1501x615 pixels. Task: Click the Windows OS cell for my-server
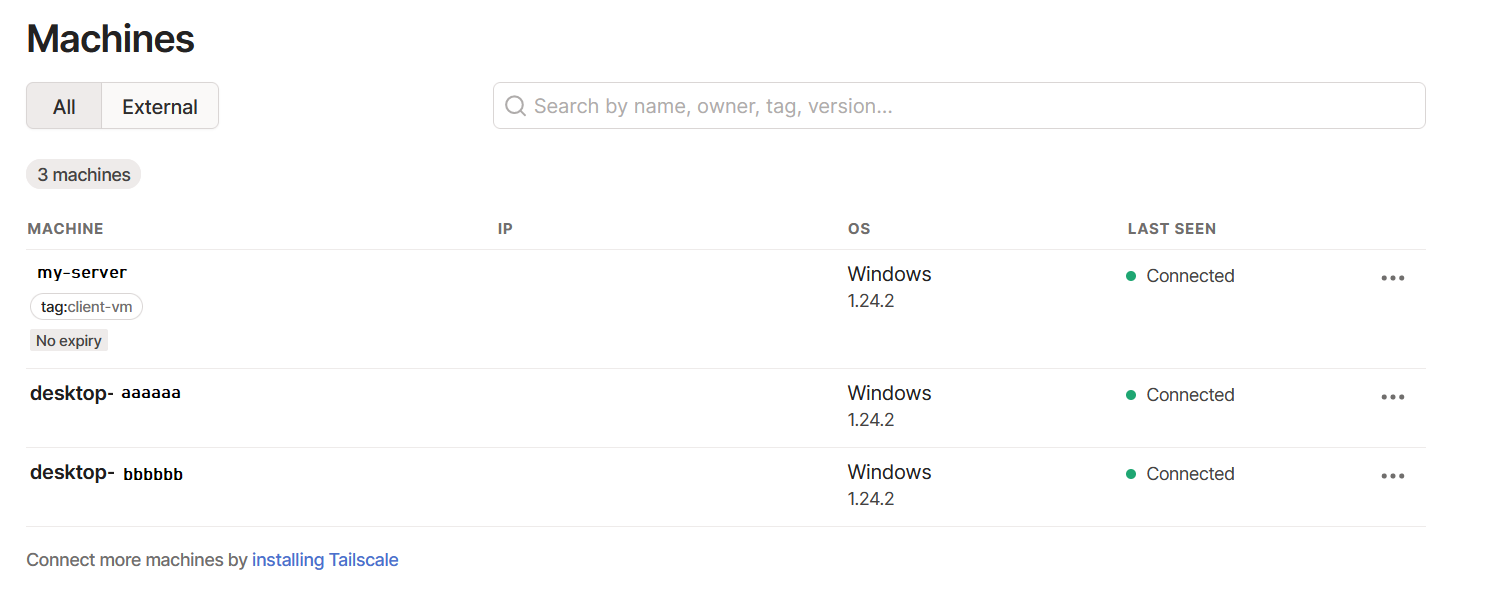[889, 274]
